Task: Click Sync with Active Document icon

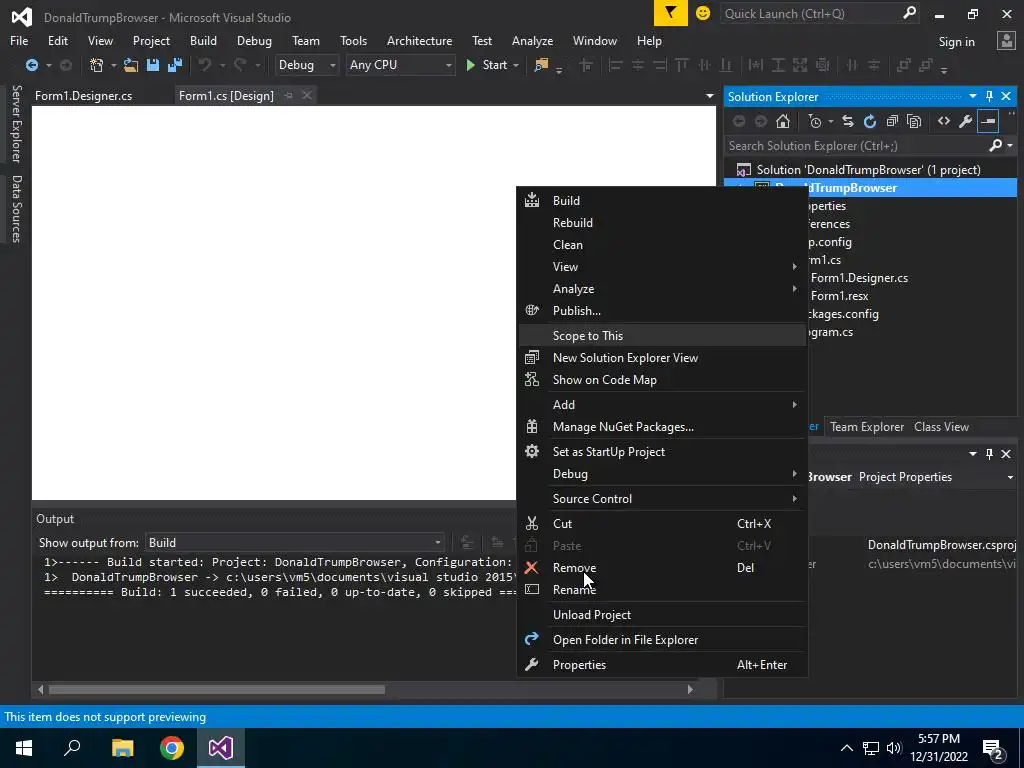Action: (848, 121)
